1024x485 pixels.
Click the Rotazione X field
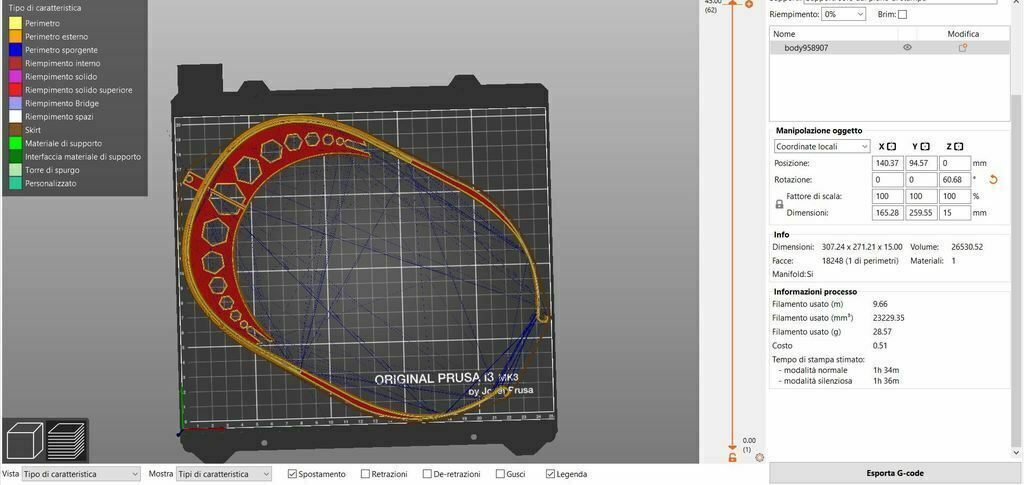[x=888, y=180]
